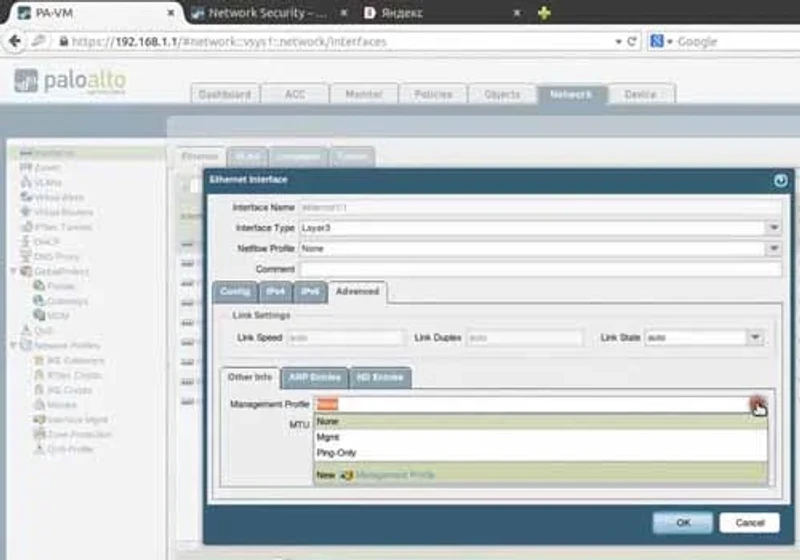Screen dimensions: 800x560
Task: Open Virtual Routers via its sidebar icon
Action: click(x=26, y=212)
